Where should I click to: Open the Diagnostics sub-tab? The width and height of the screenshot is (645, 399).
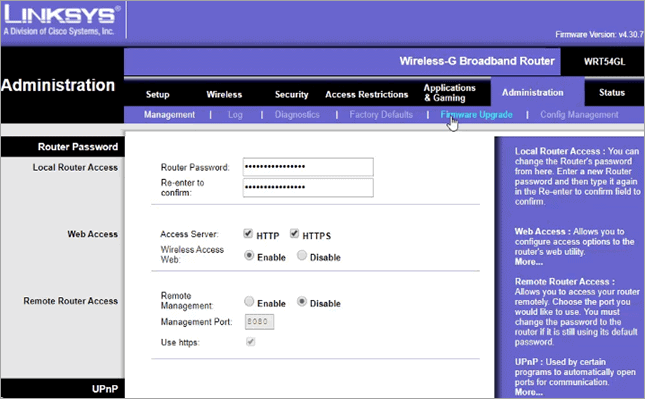[x=297, y=114]
